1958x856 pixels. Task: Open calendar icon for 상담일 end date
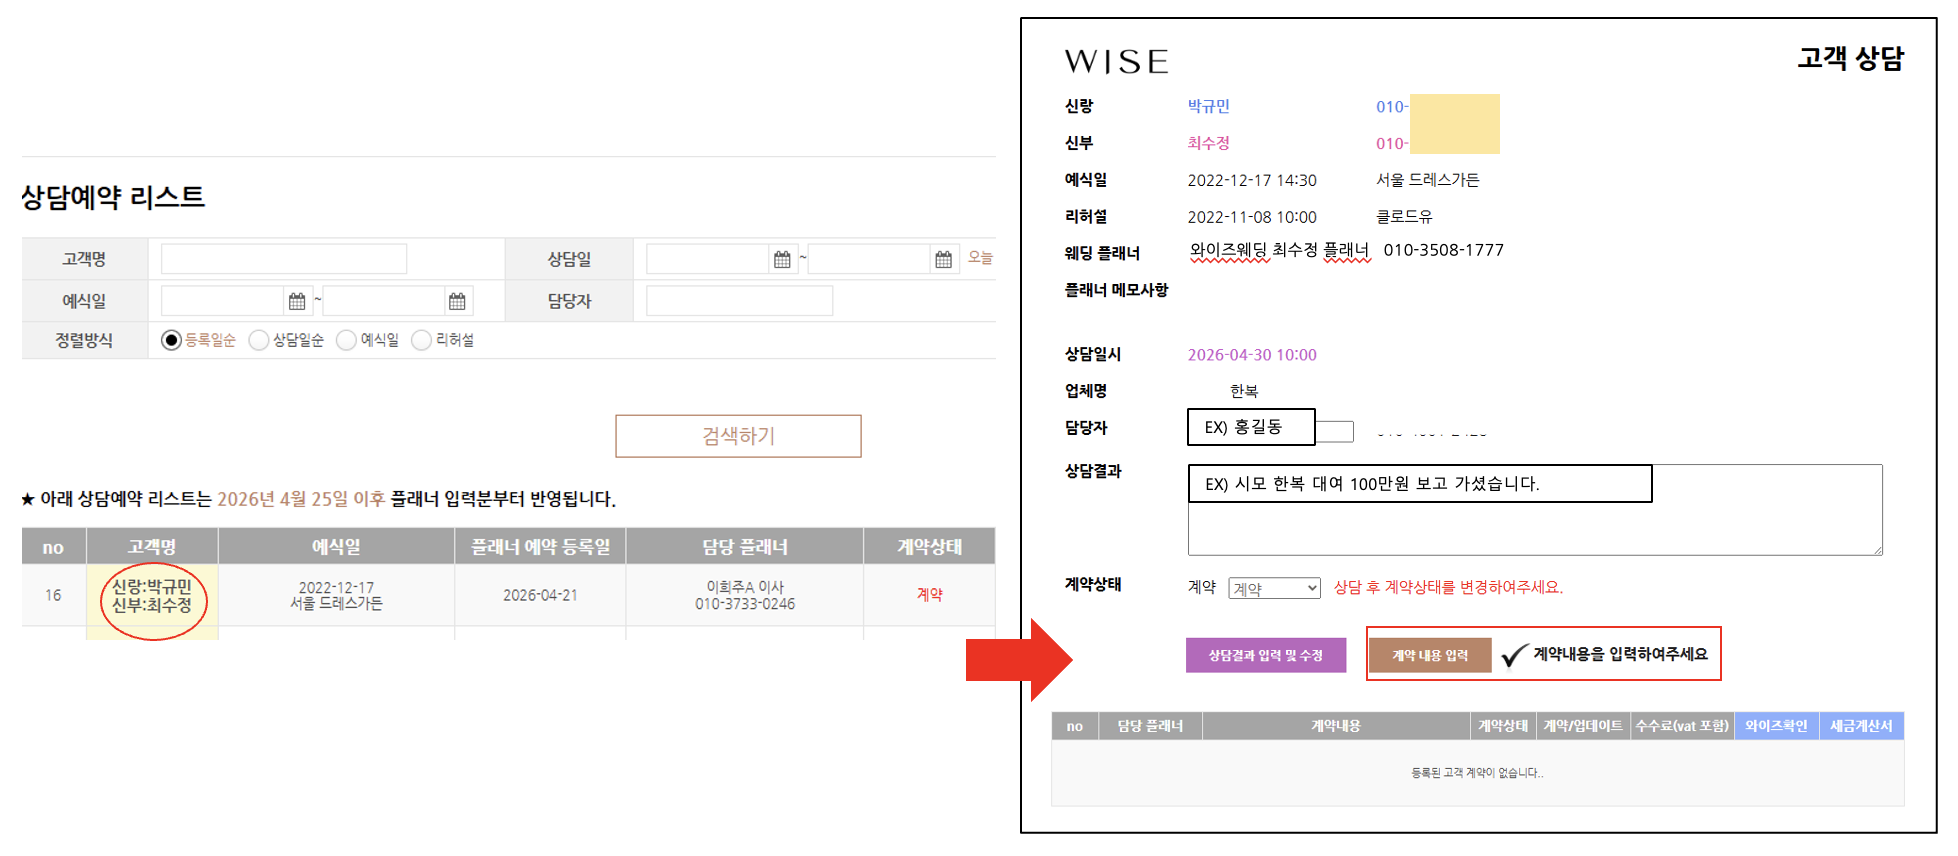tap(943, 260)
